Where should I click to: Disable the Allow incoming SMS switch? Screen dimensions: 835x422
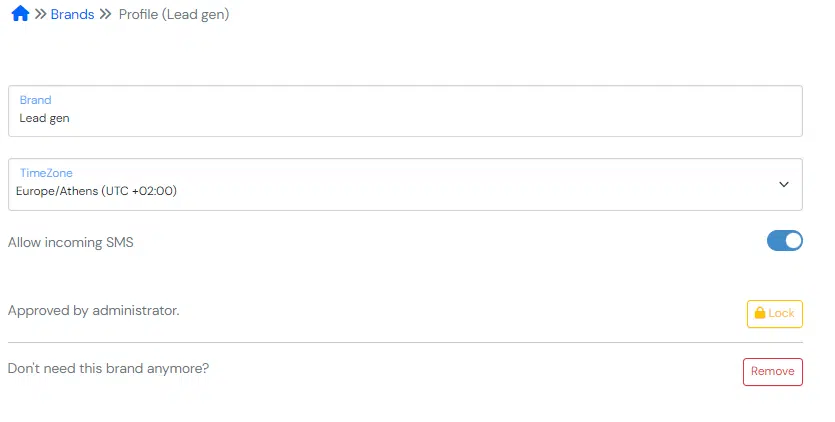pyautogui.click(x=784, y=241)
